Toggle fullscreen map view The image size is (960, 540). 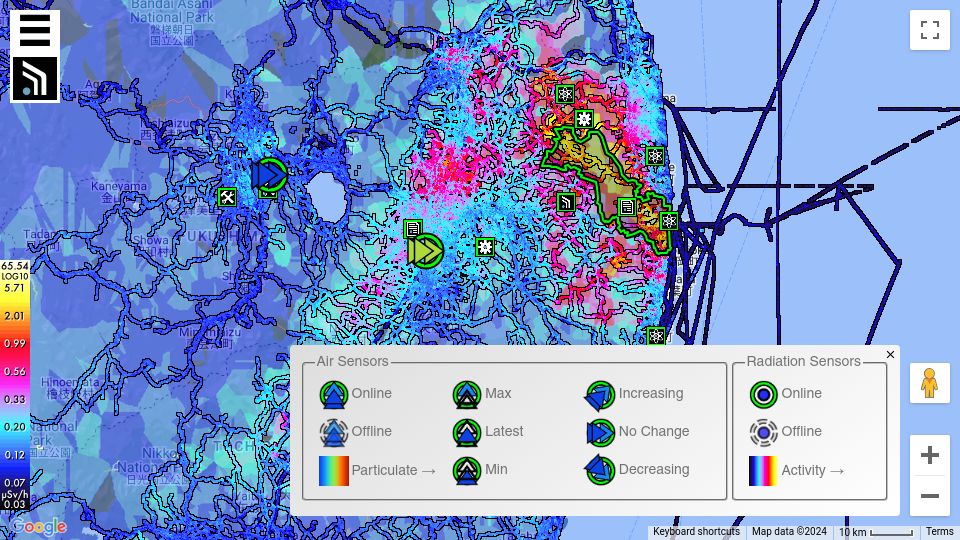coord(929,30)
